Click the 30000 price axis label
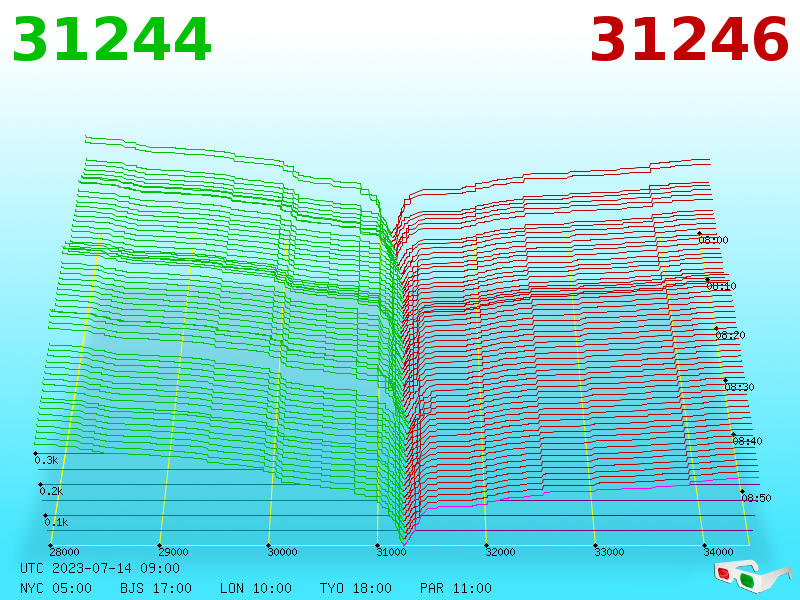 (283, 552)
